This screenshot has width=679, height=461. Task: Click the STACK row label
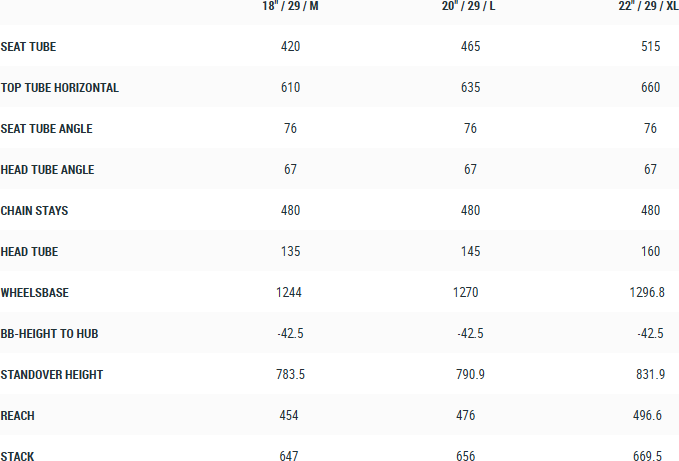18,457
